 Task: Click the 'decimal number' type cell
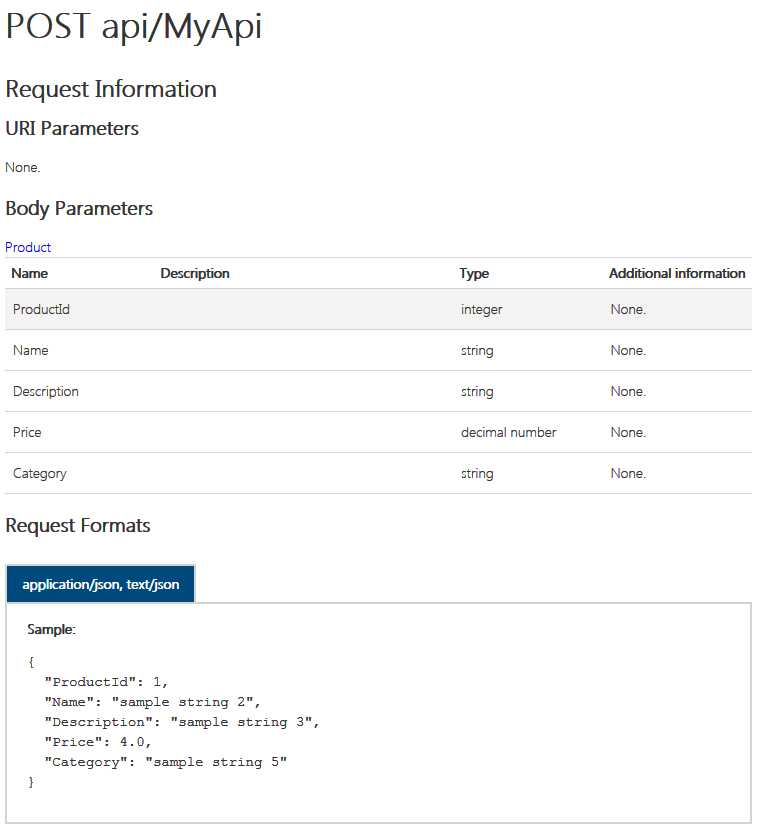pos(508,432)
